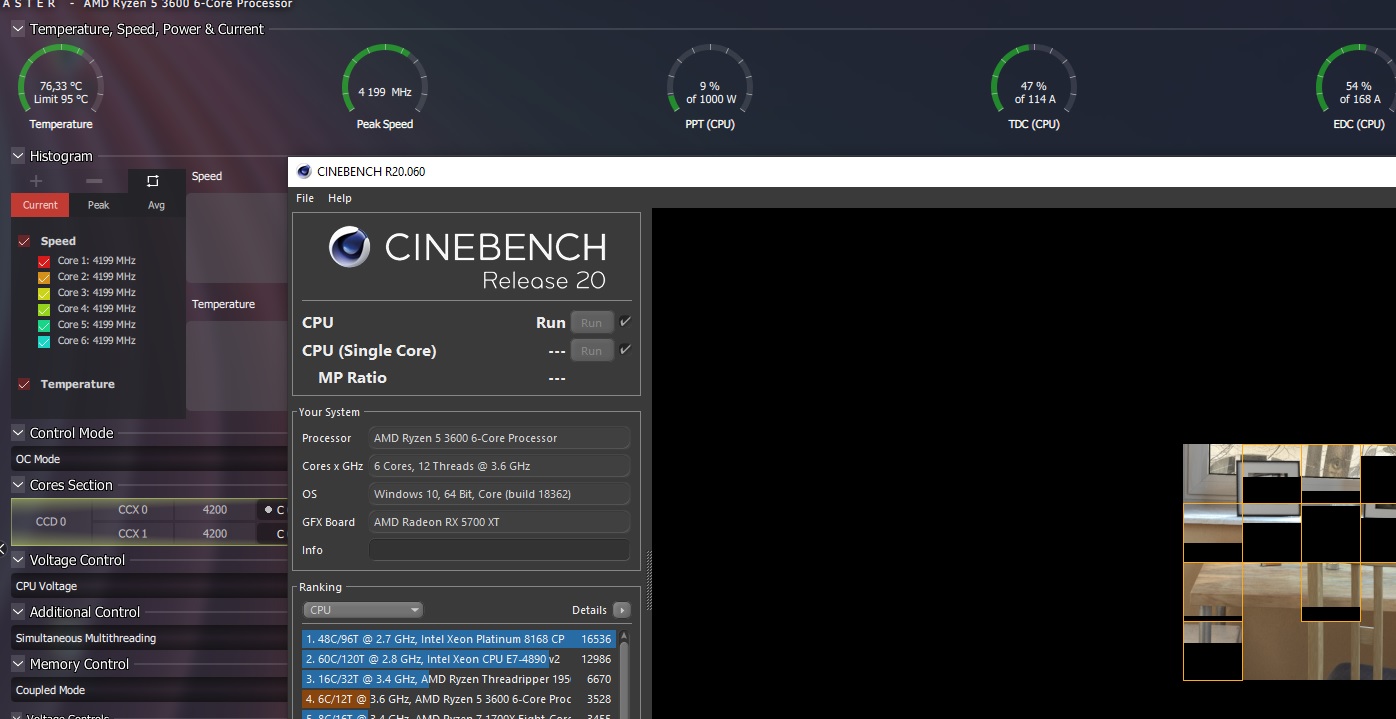Uncheck Core 4 speed checkbox

coord(44,309)
